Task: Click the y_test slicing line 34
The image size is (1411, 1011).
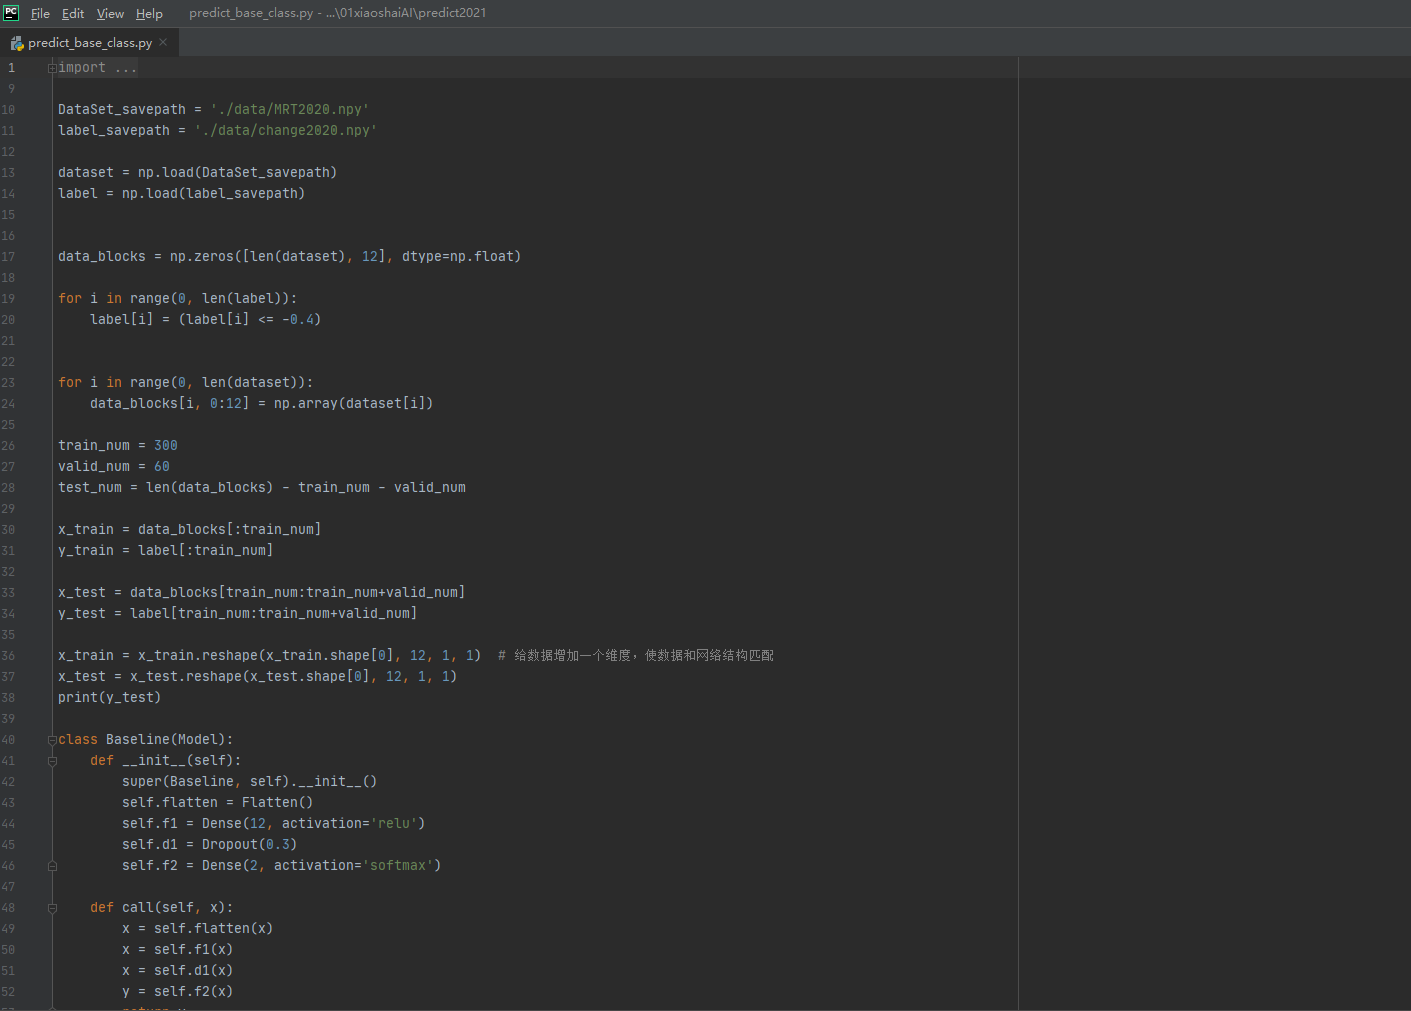Action: pos(237,614)
